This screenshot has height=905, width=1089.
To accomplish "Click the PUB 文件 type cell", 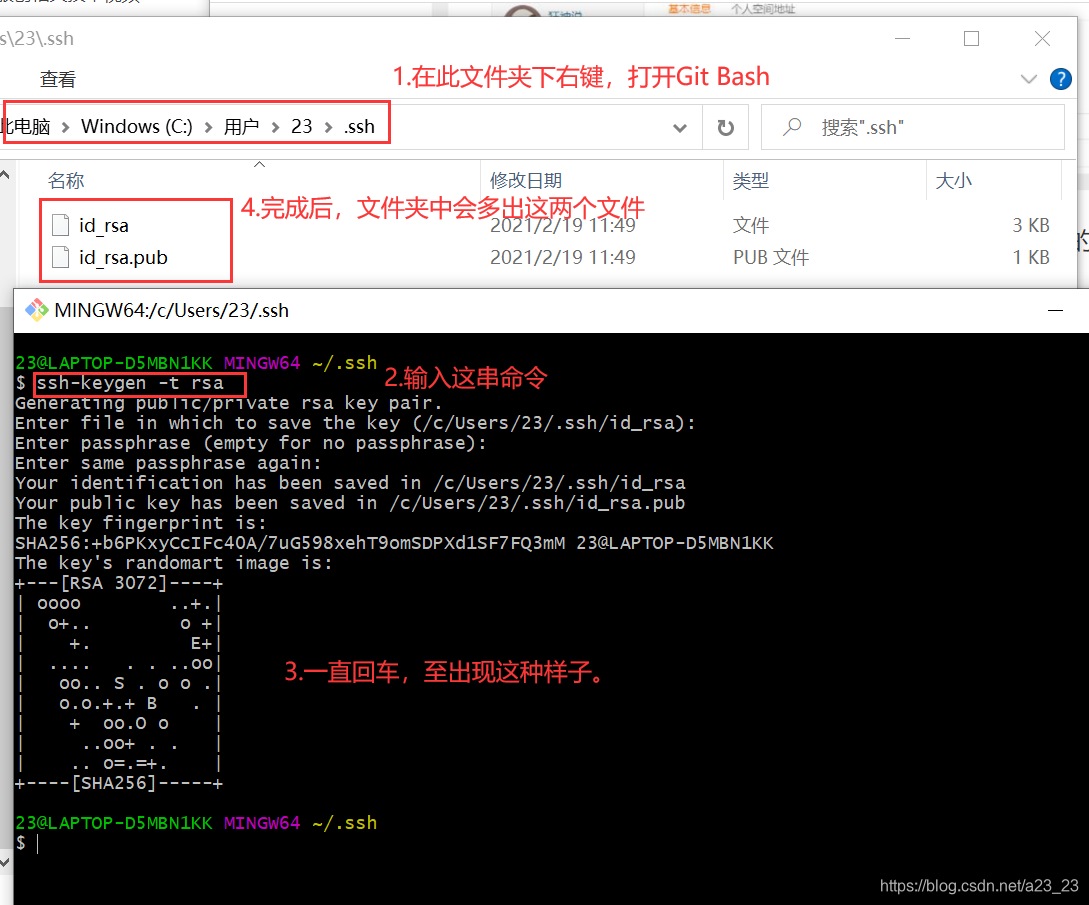I will point(771,257).
